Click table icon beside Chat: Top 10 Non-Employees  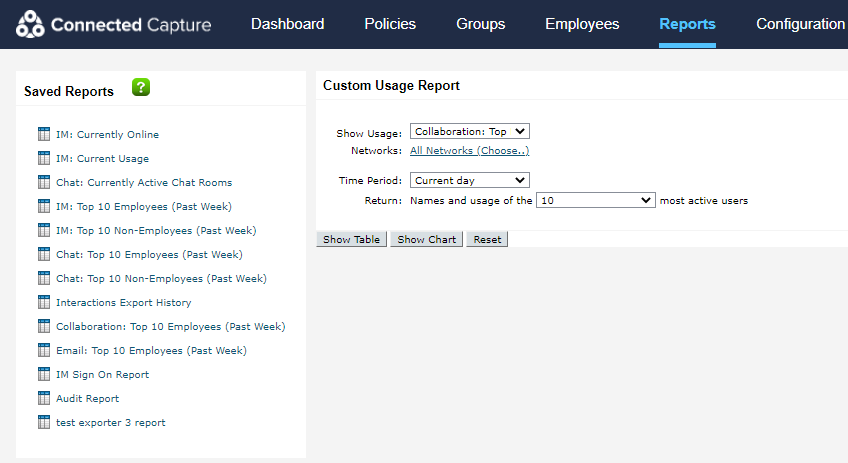click(44, 278)
